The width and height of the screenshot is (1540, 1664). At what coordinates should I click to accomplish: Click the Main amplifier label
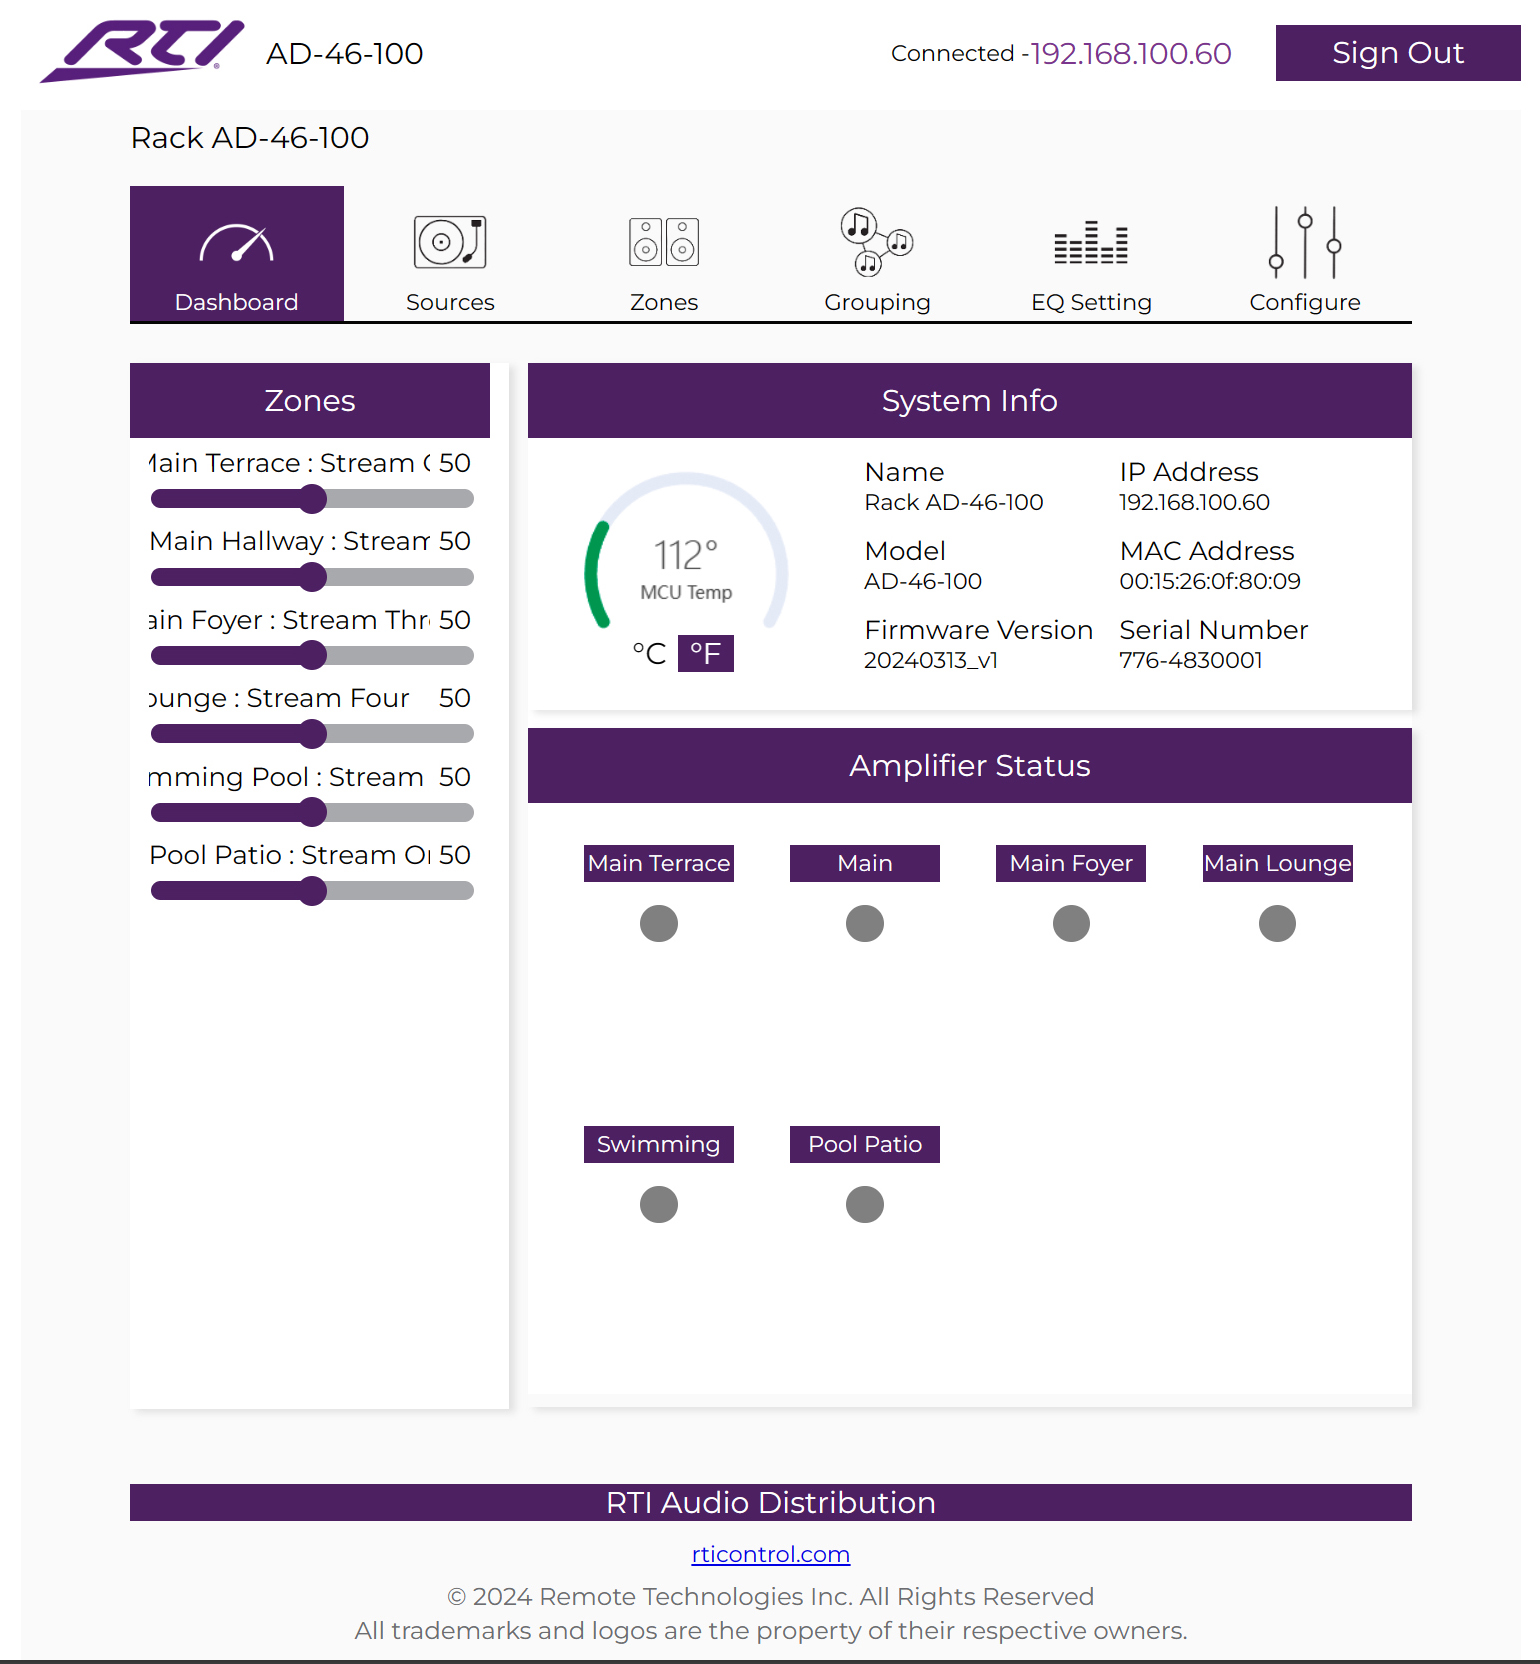pos(865,863)
